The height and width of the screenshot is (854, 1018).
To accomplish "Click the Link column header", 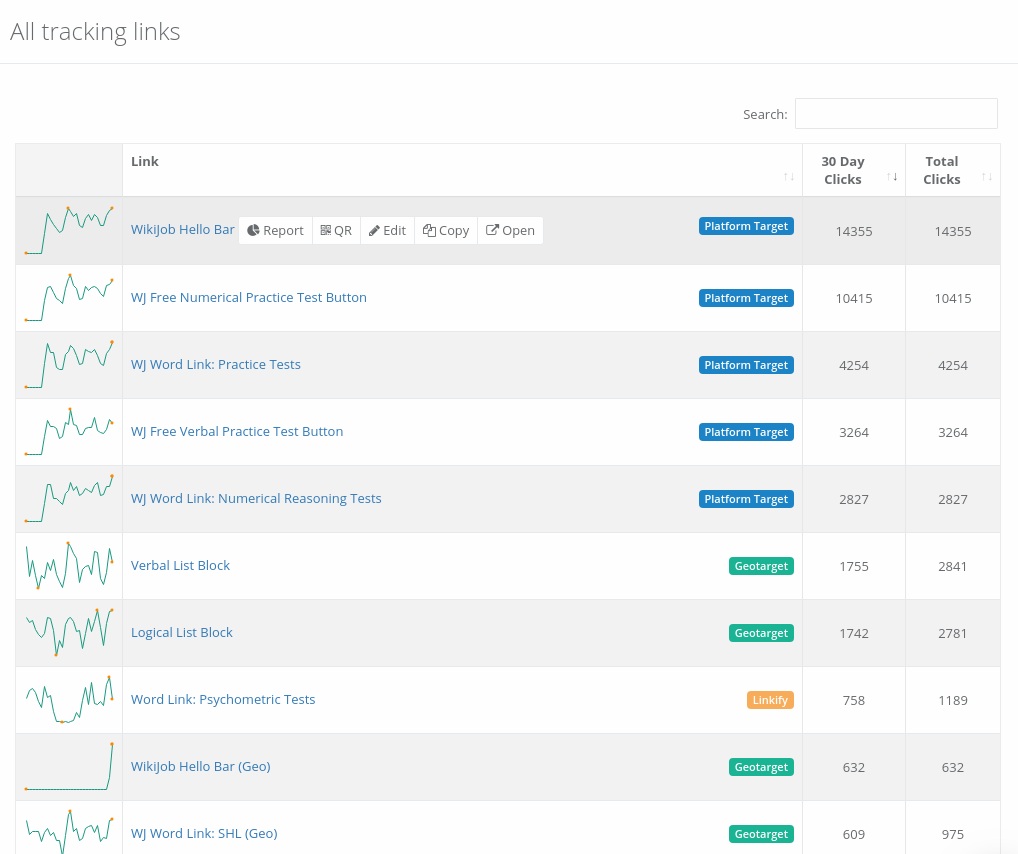I will click(x=145, y=161).
